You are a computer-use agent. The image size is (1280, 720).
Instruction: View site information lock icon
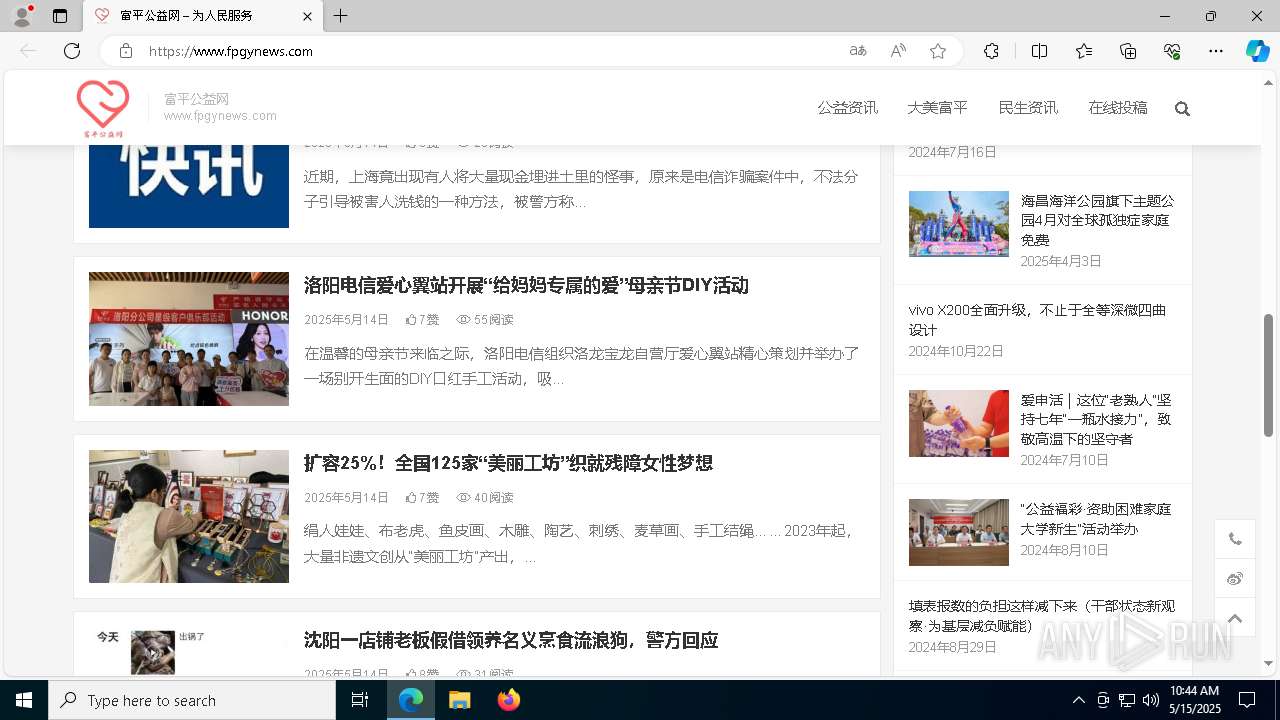pos(126,51)
